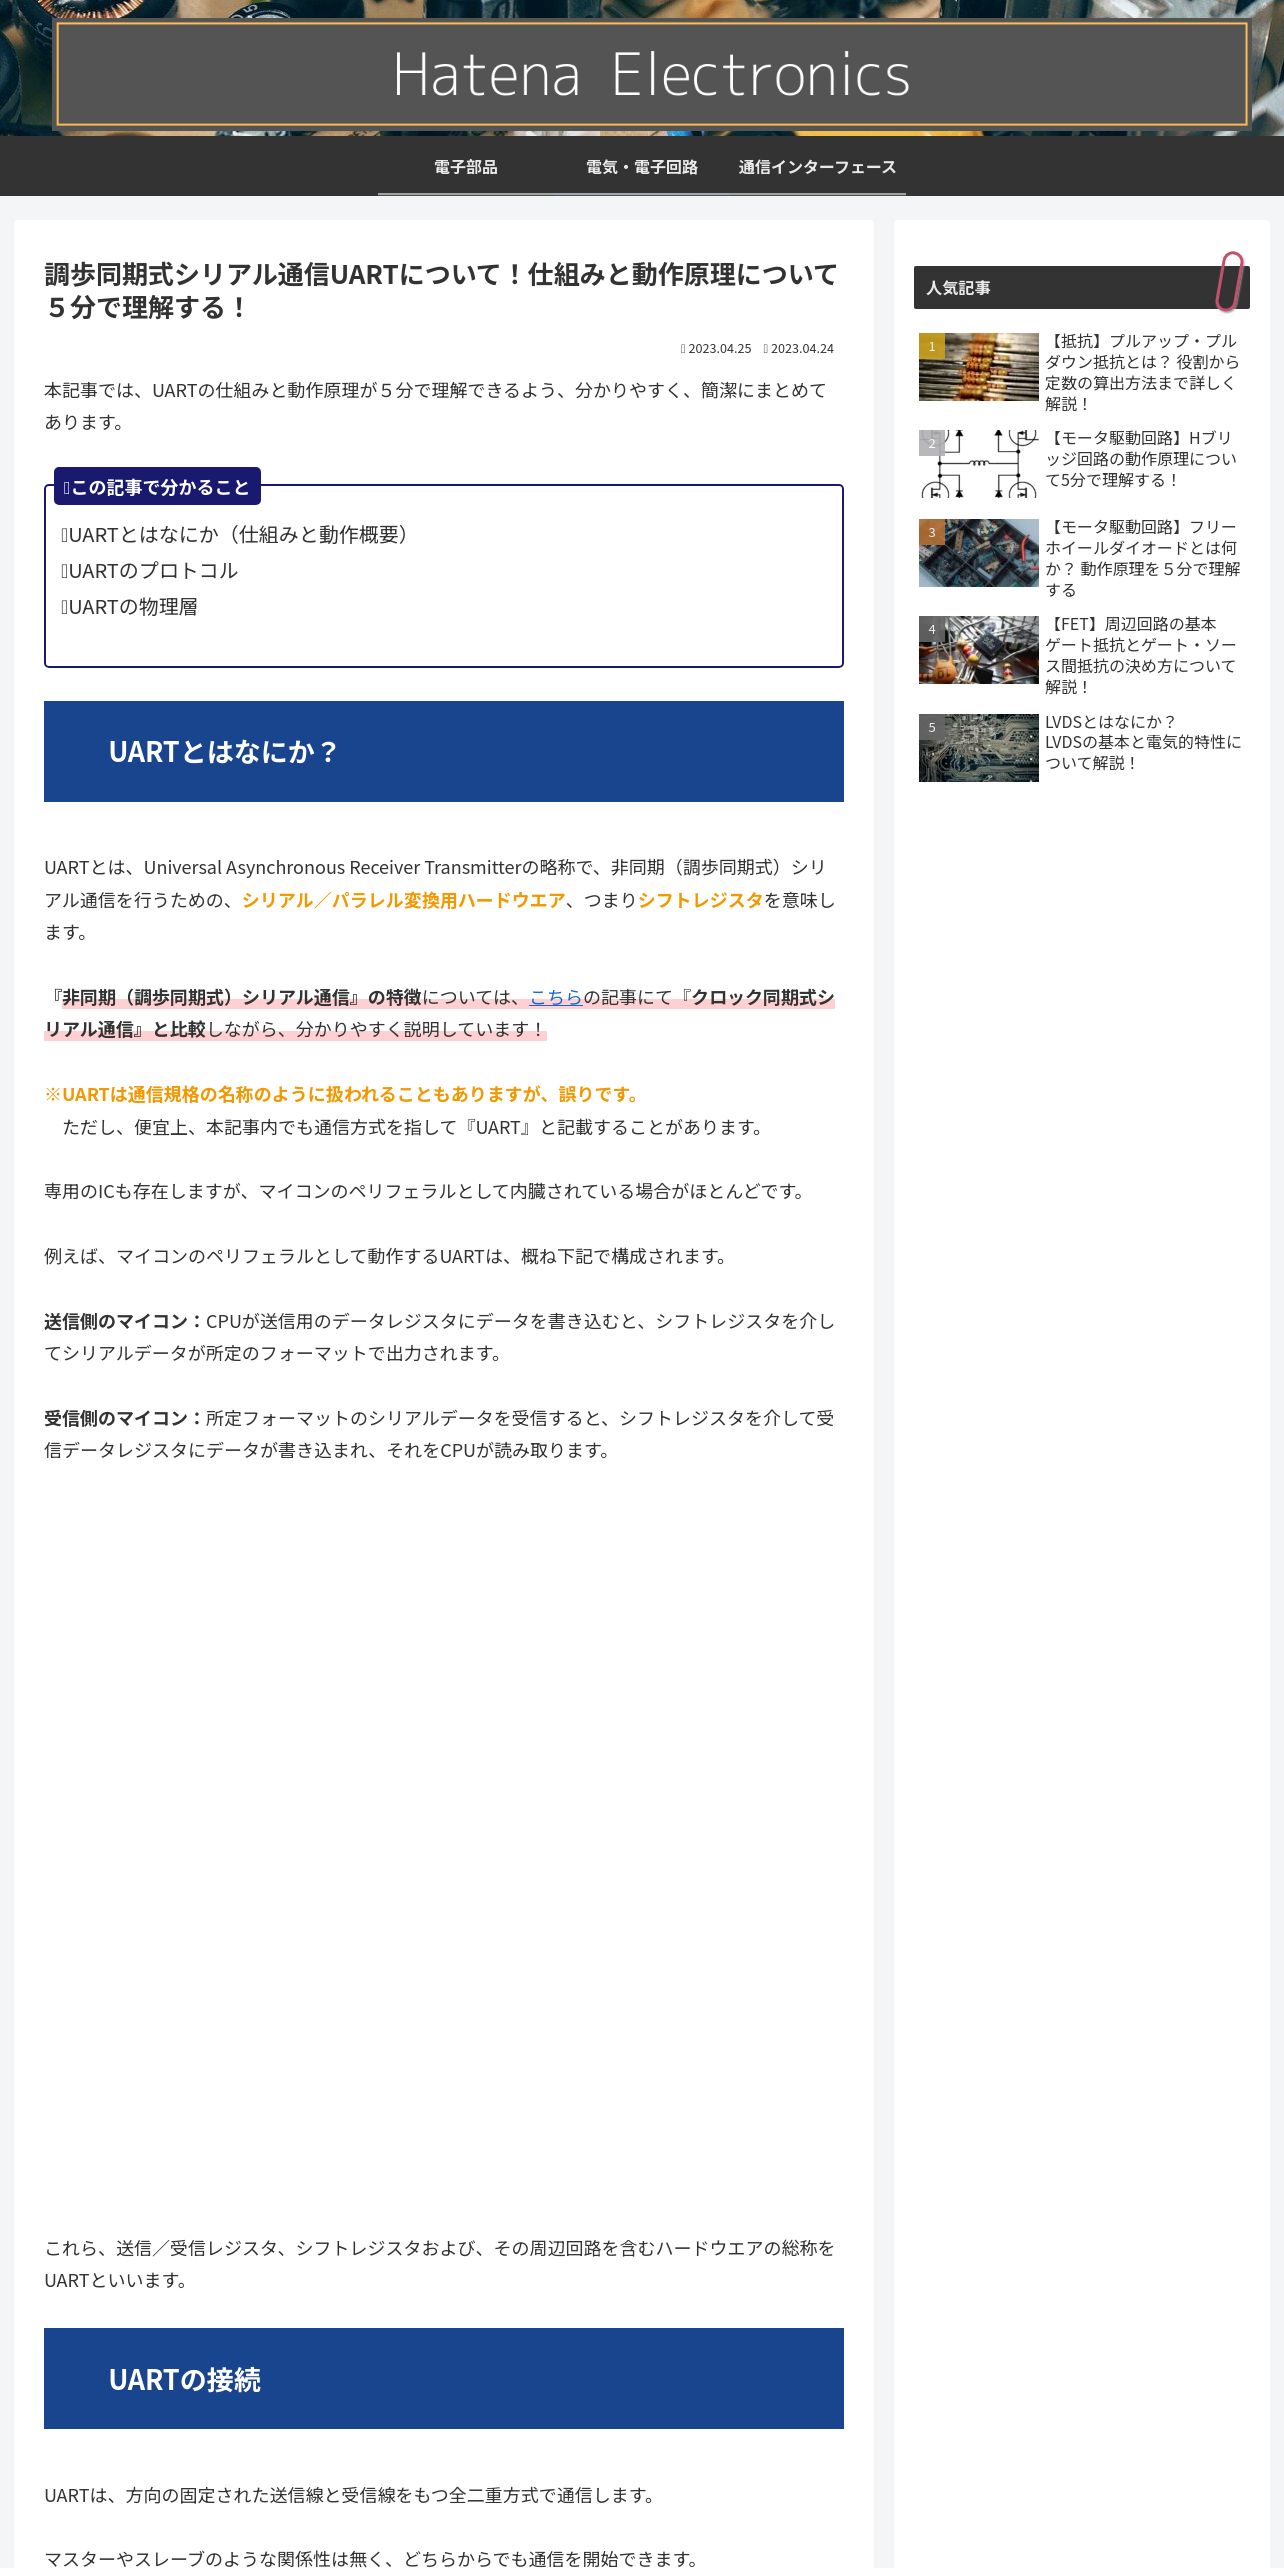Click the paperclip icon on 人気記事 header

tap(1230, 281)
